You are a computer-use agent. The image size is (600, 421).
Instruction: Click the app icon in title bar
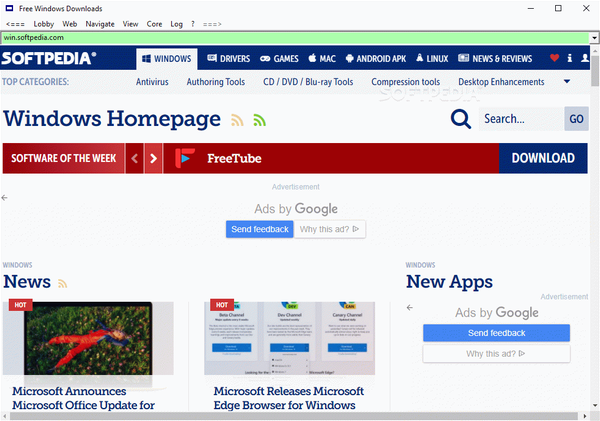pyautogui.click(x=9, y=8)
